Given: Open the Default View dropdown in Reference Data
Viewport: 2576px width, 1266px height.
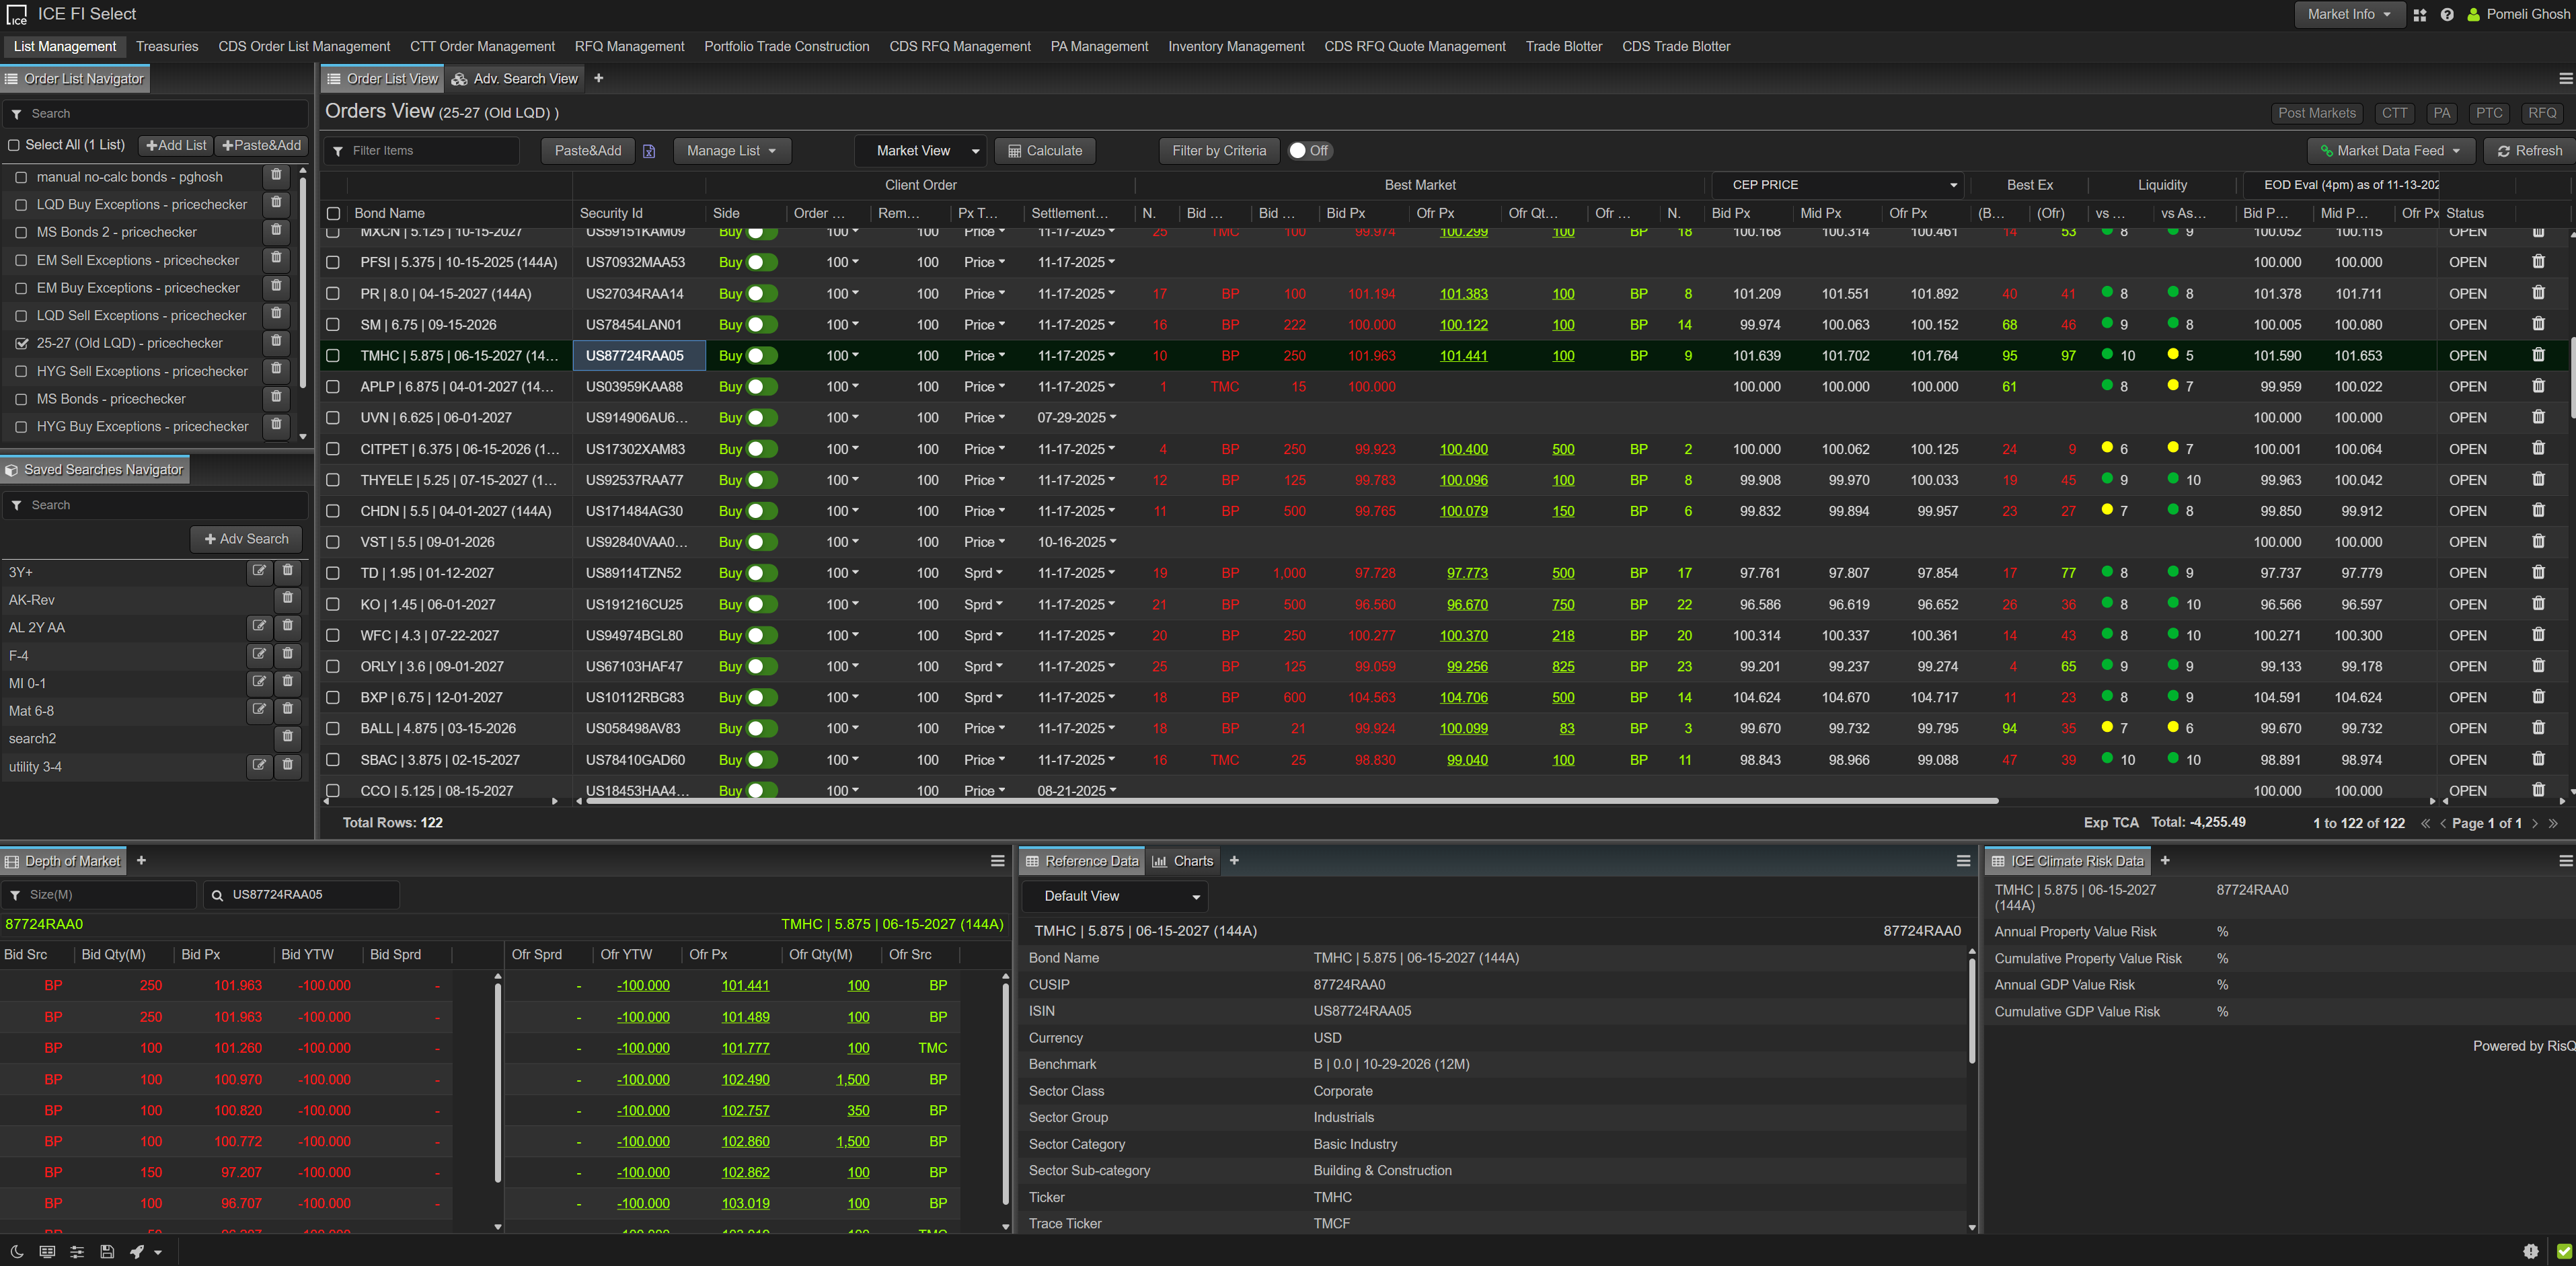Looking at the screenshot, I should [x=1113, y=895].
